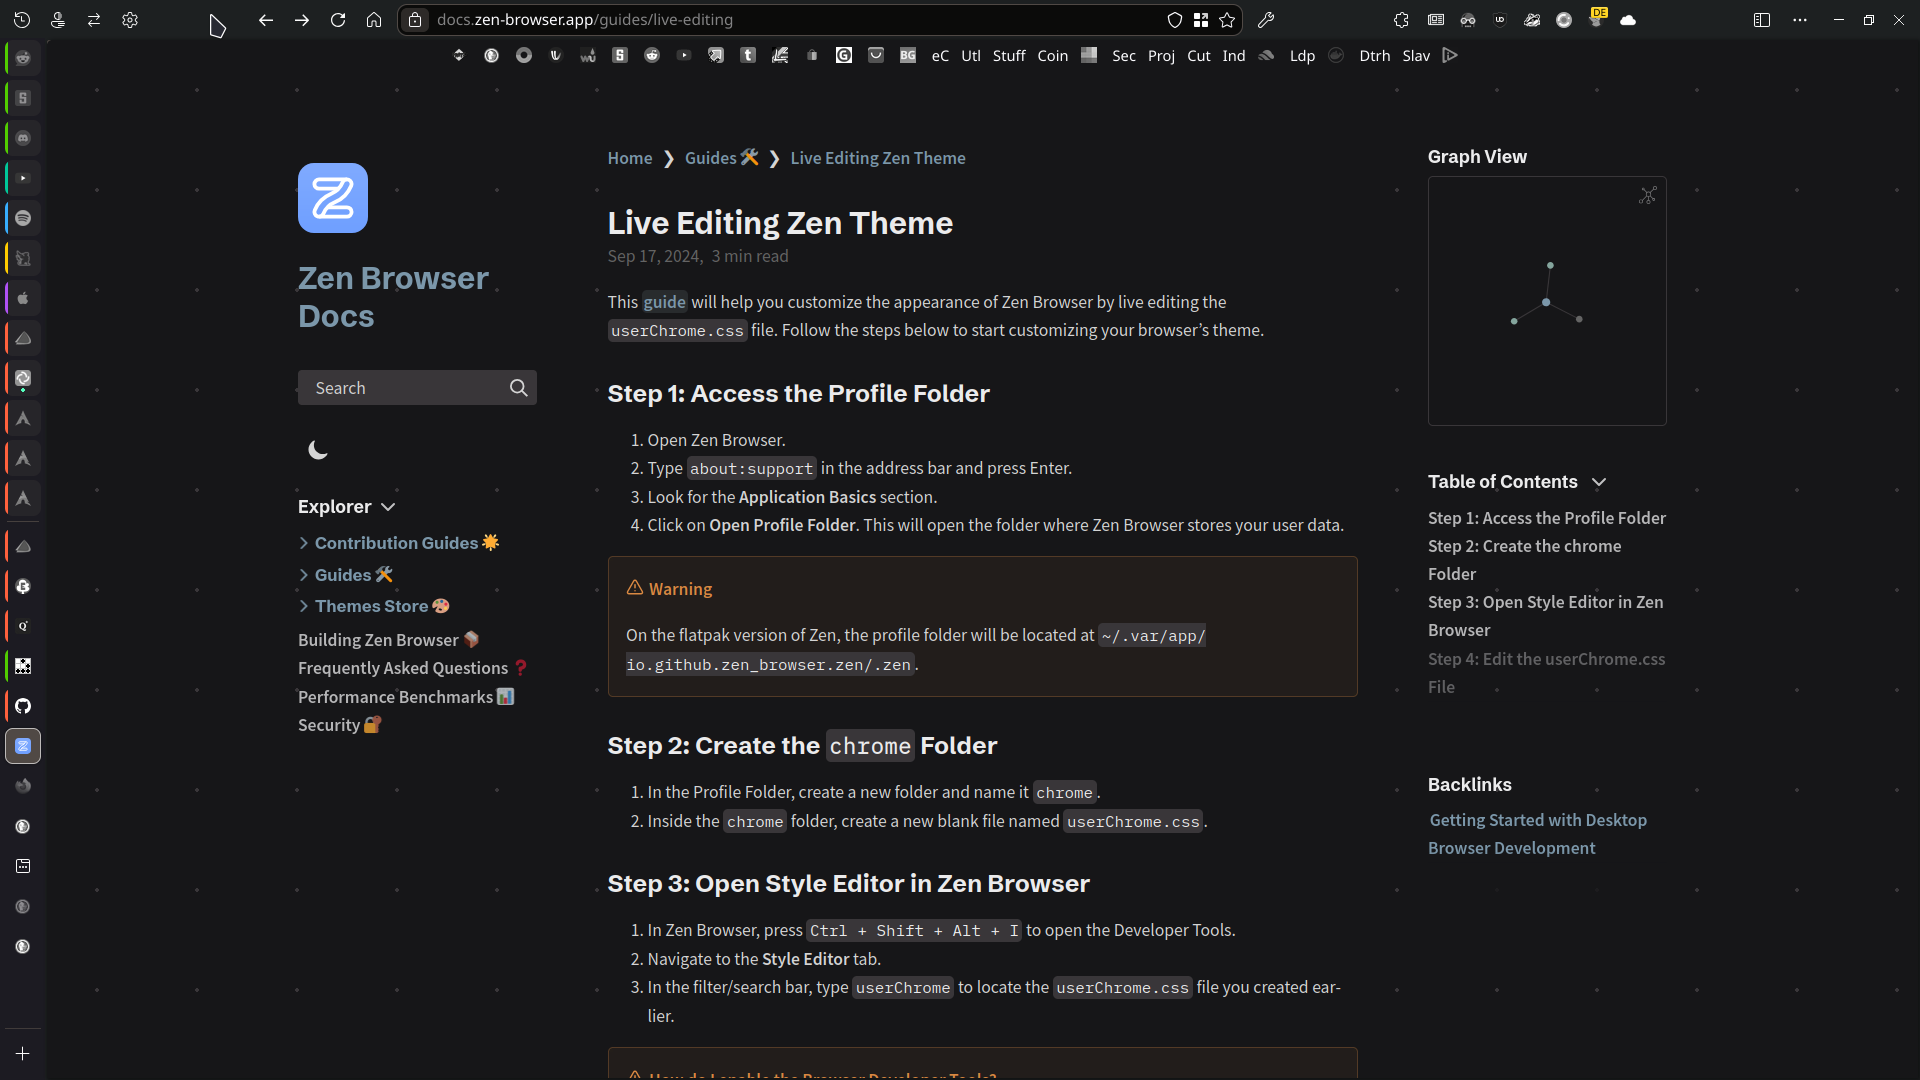Screen dimensions: 1920x1080
Task: Open the 'Stuff' bookmarks folder
Action: (1009, 56)
